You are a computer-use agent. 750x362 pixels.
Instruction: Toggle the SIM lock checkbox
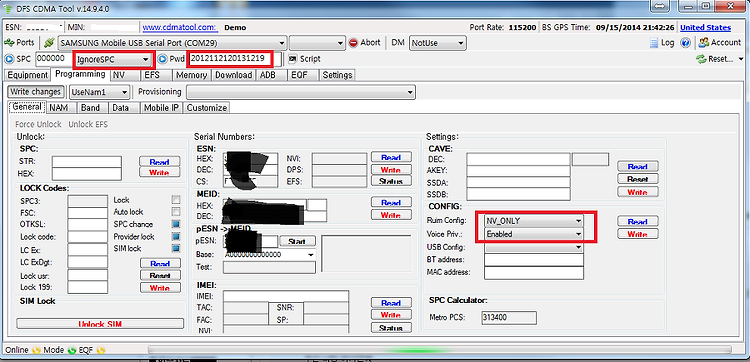[176, 249]
